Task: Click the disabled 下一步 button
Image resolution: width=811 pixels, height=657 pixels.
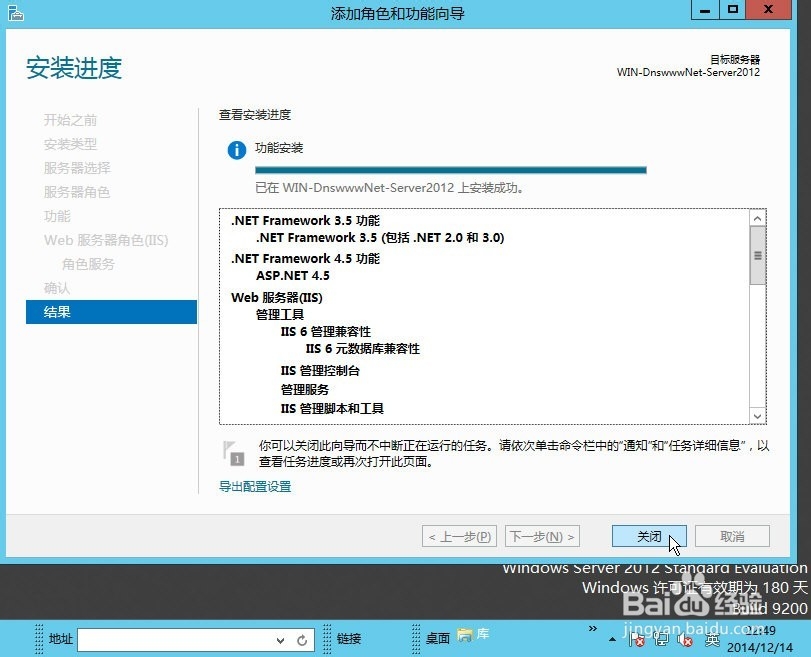Action: (x=541, y=536)
